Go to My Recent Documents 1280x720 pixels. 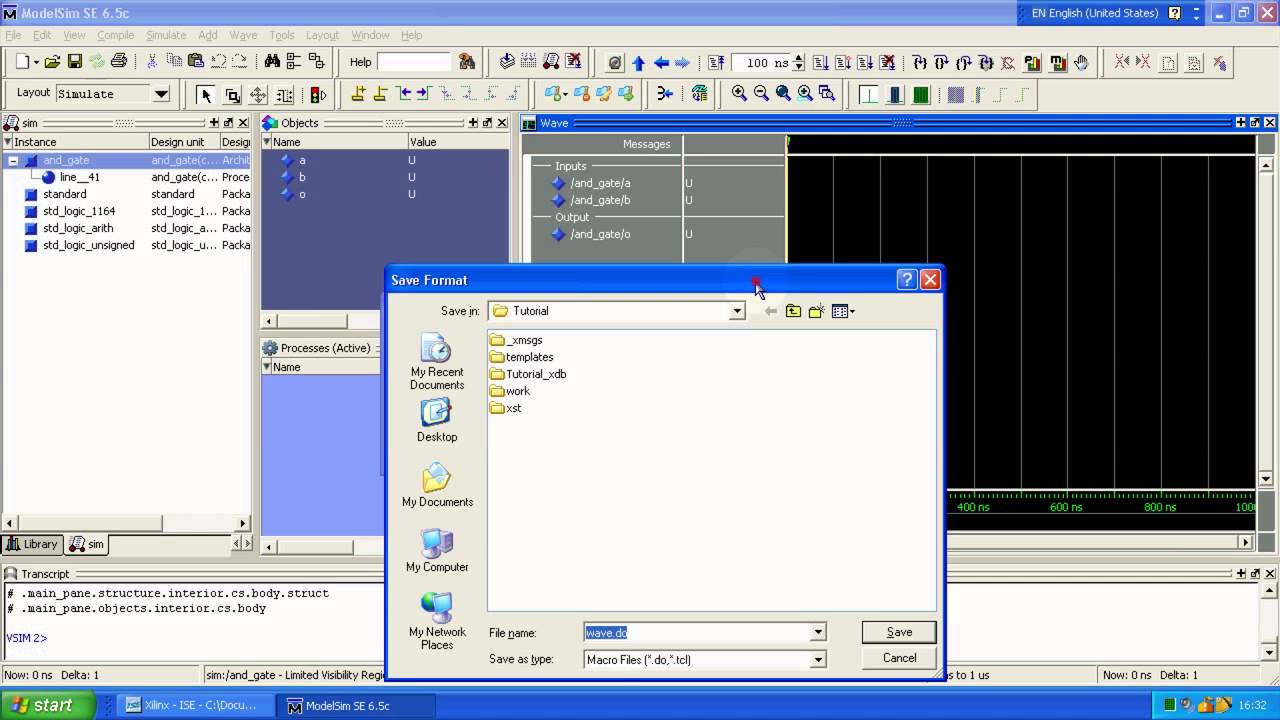pos(437,363)
